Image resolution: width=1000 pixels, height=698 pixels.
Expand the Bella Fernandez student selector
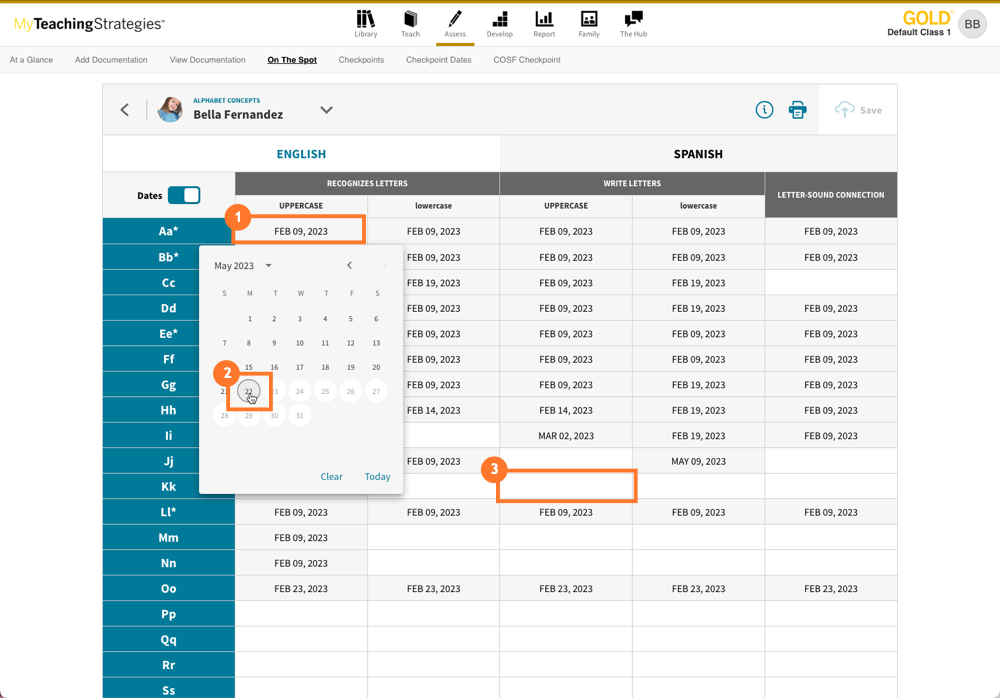326,110
